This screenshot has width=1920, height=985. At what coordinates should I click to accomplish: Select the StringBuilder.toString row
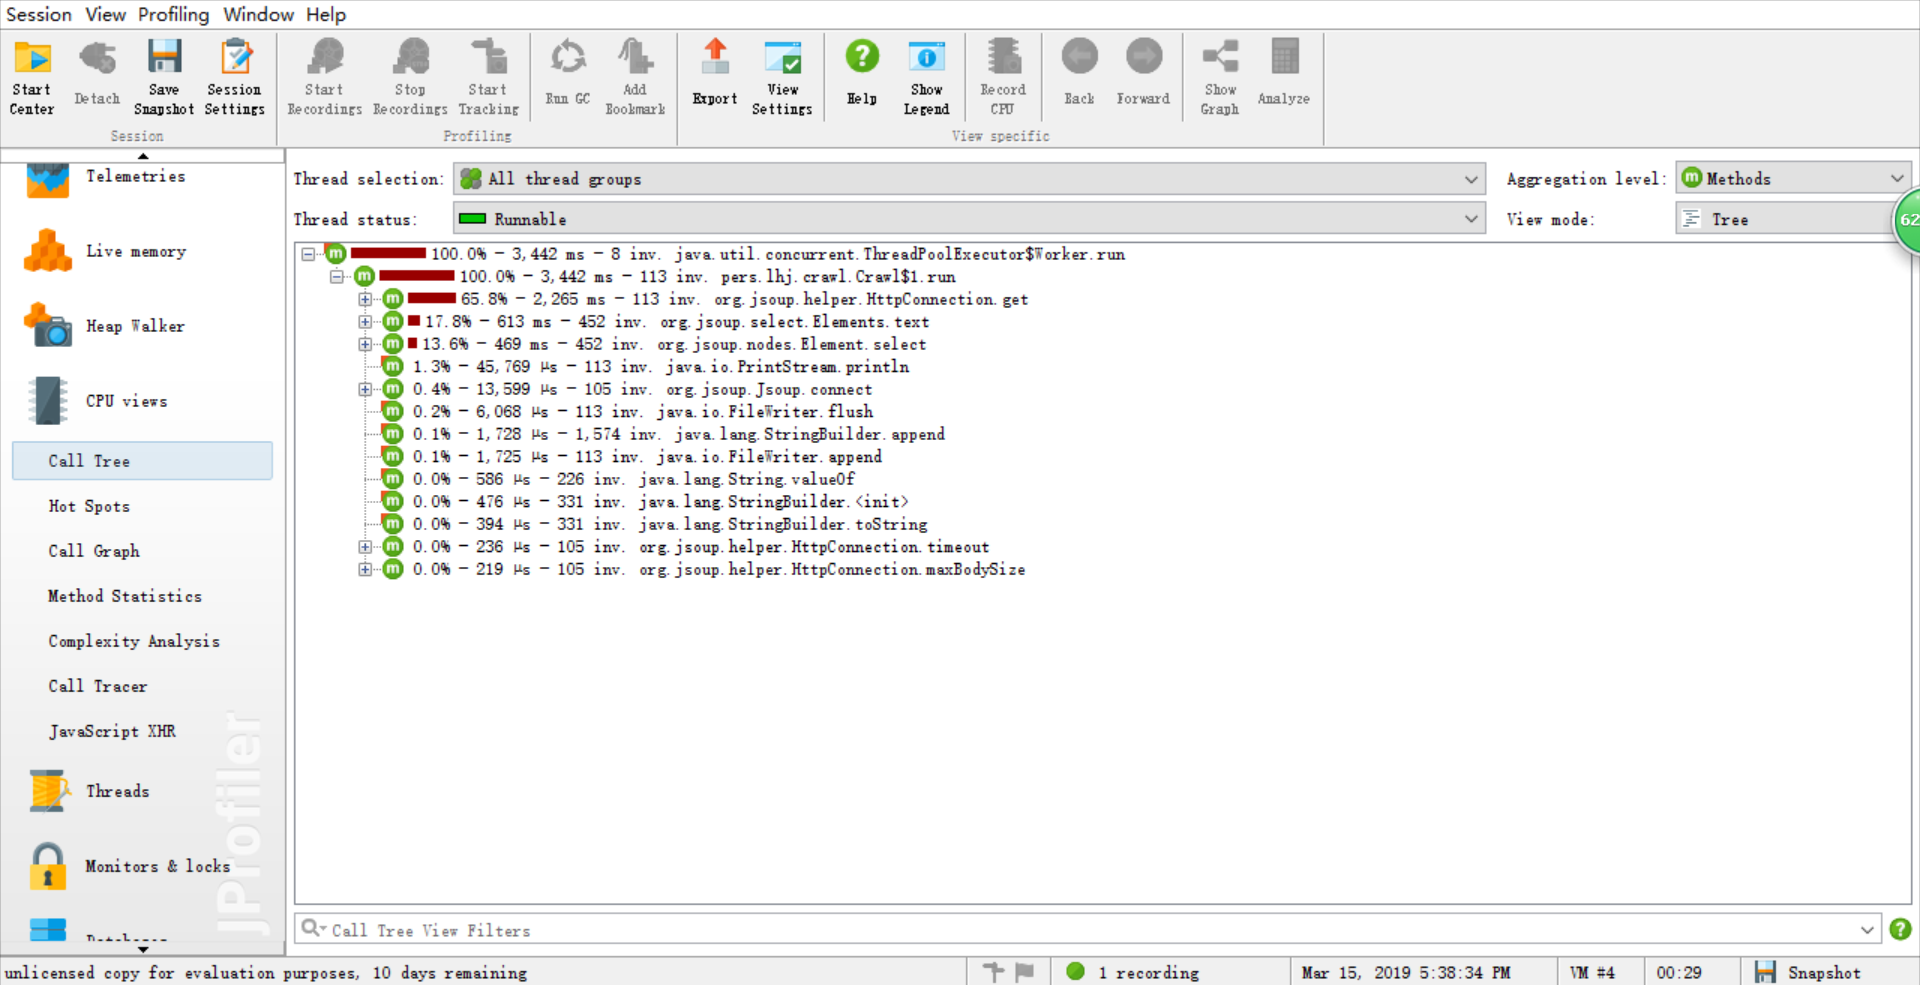(x=655, y=524)
